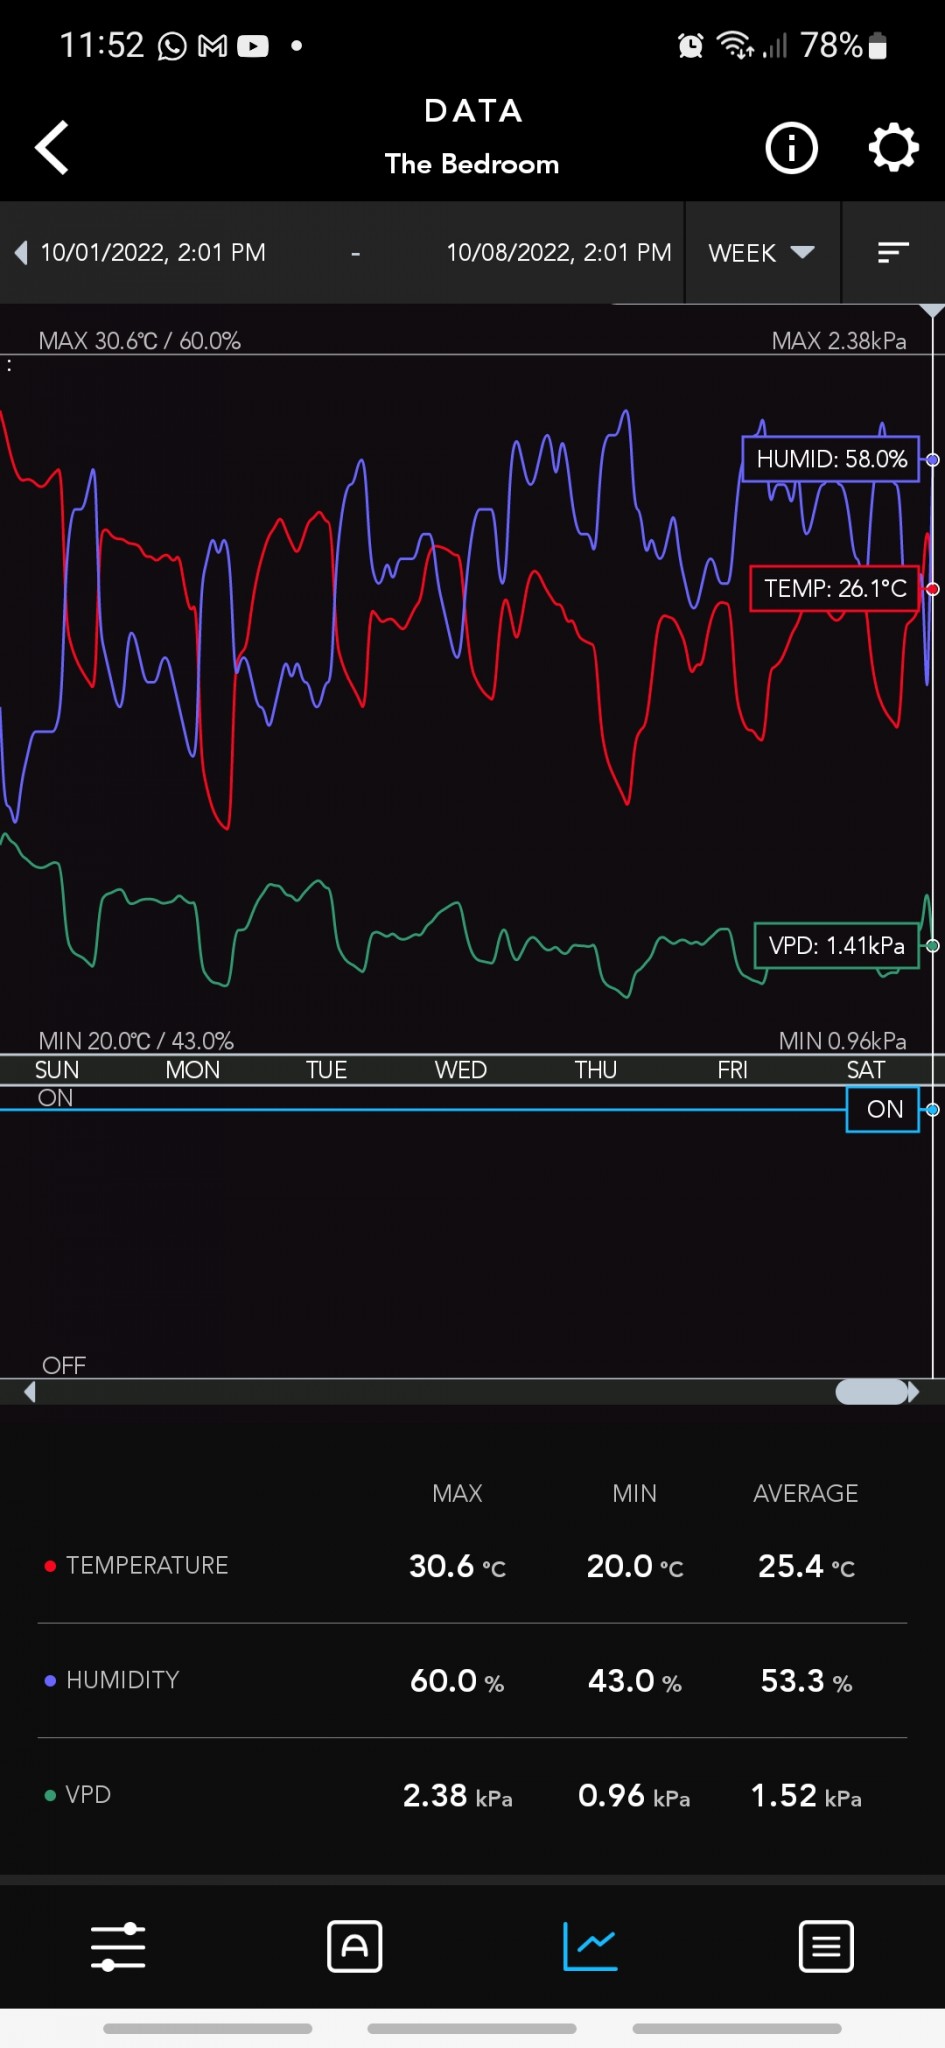Select the chart data tab
This screenshot has width=945, height=2048.
pyautogui.click(x=590, y=1946)
